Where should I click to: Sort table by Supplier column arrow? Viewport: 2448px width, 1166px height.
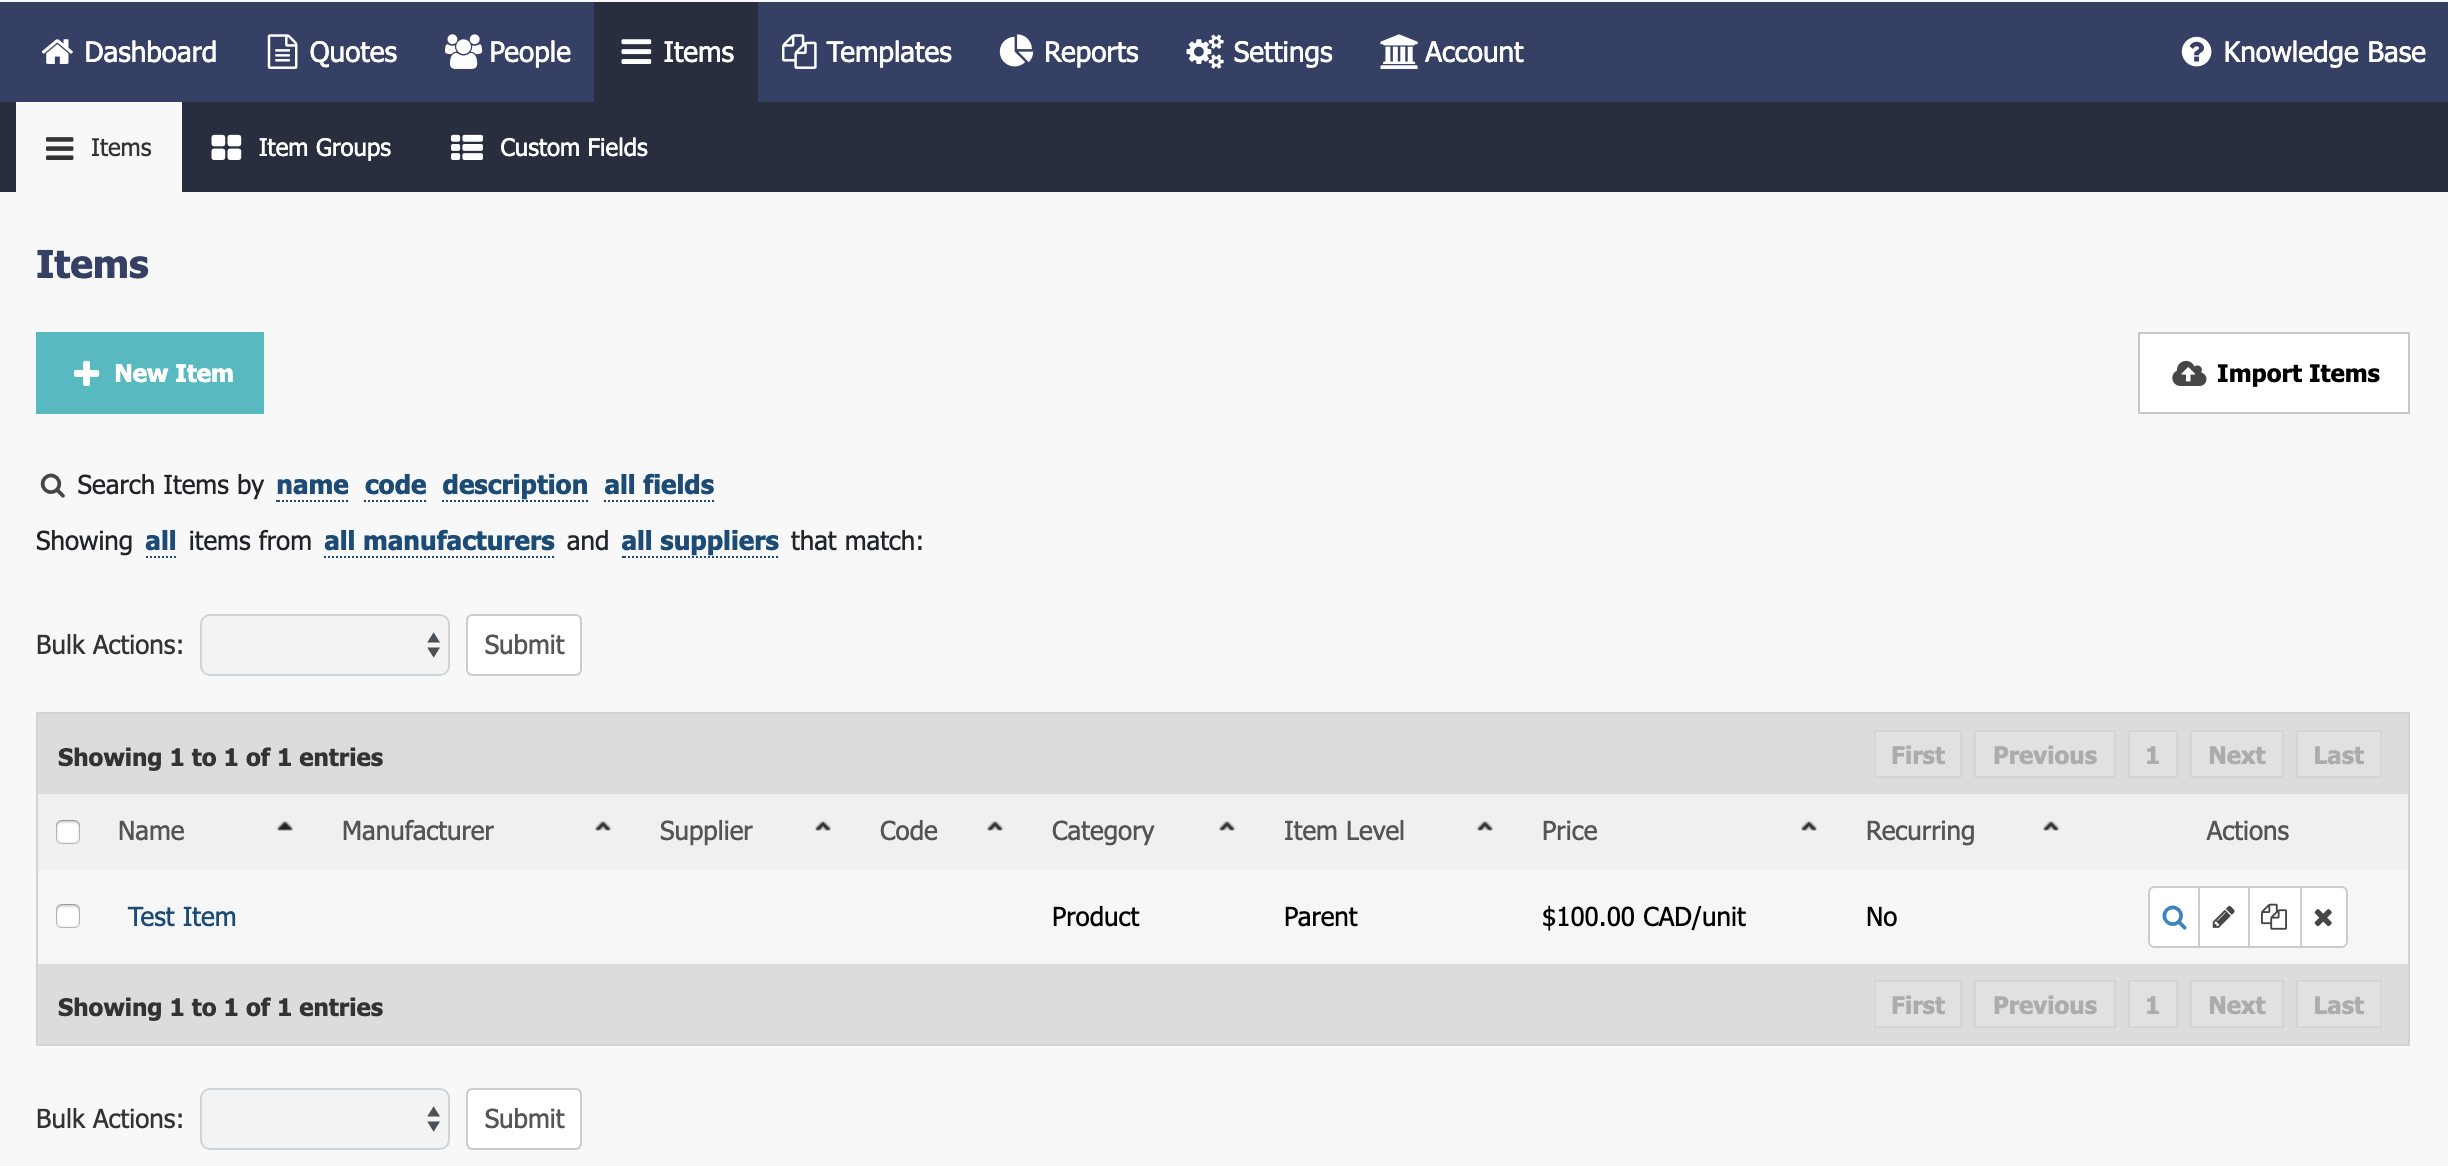pyautogui.click(x=823, y=827)
